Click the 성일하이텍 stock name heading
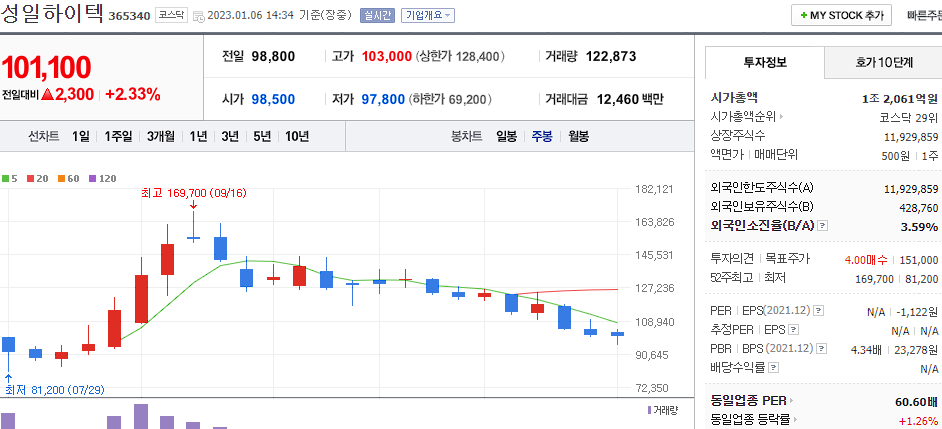 click(52, 13)
